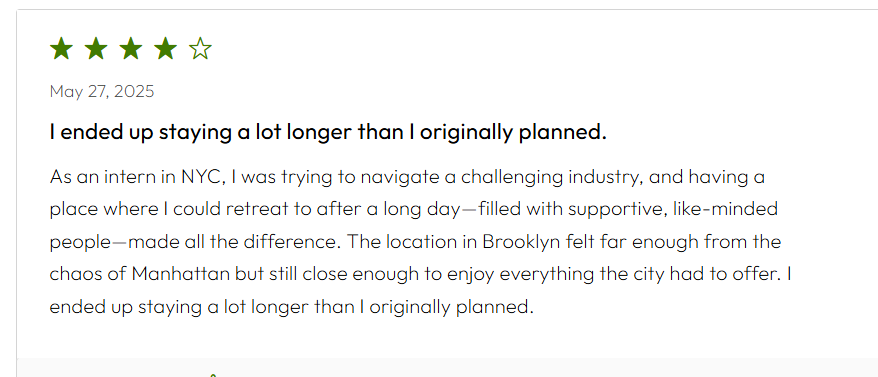Click the first filled green star
878x377 pixels.
pyautogui.click(x=62, y=49)
